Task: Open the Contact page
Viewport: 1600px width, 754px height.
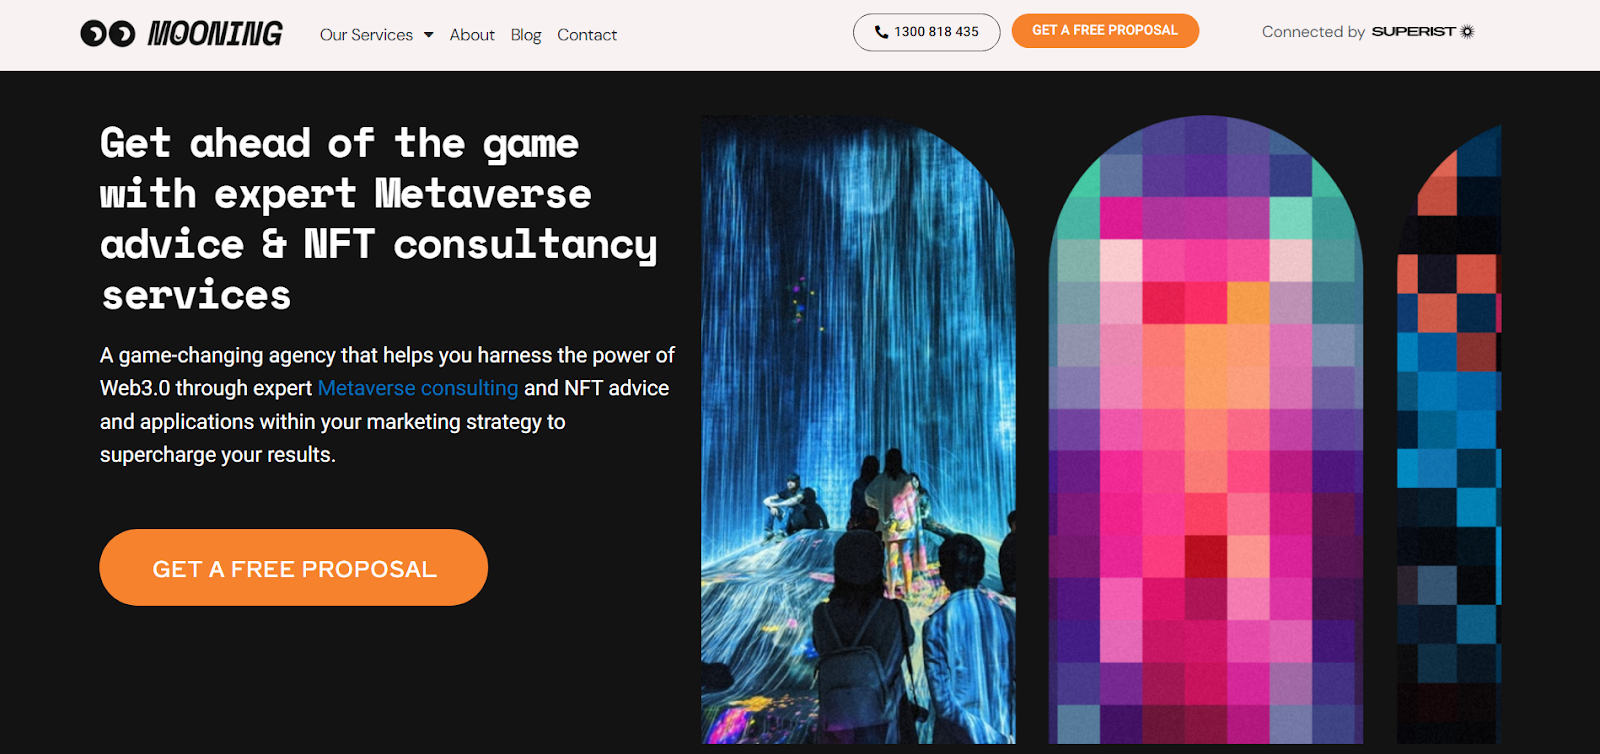Action: 587,35
